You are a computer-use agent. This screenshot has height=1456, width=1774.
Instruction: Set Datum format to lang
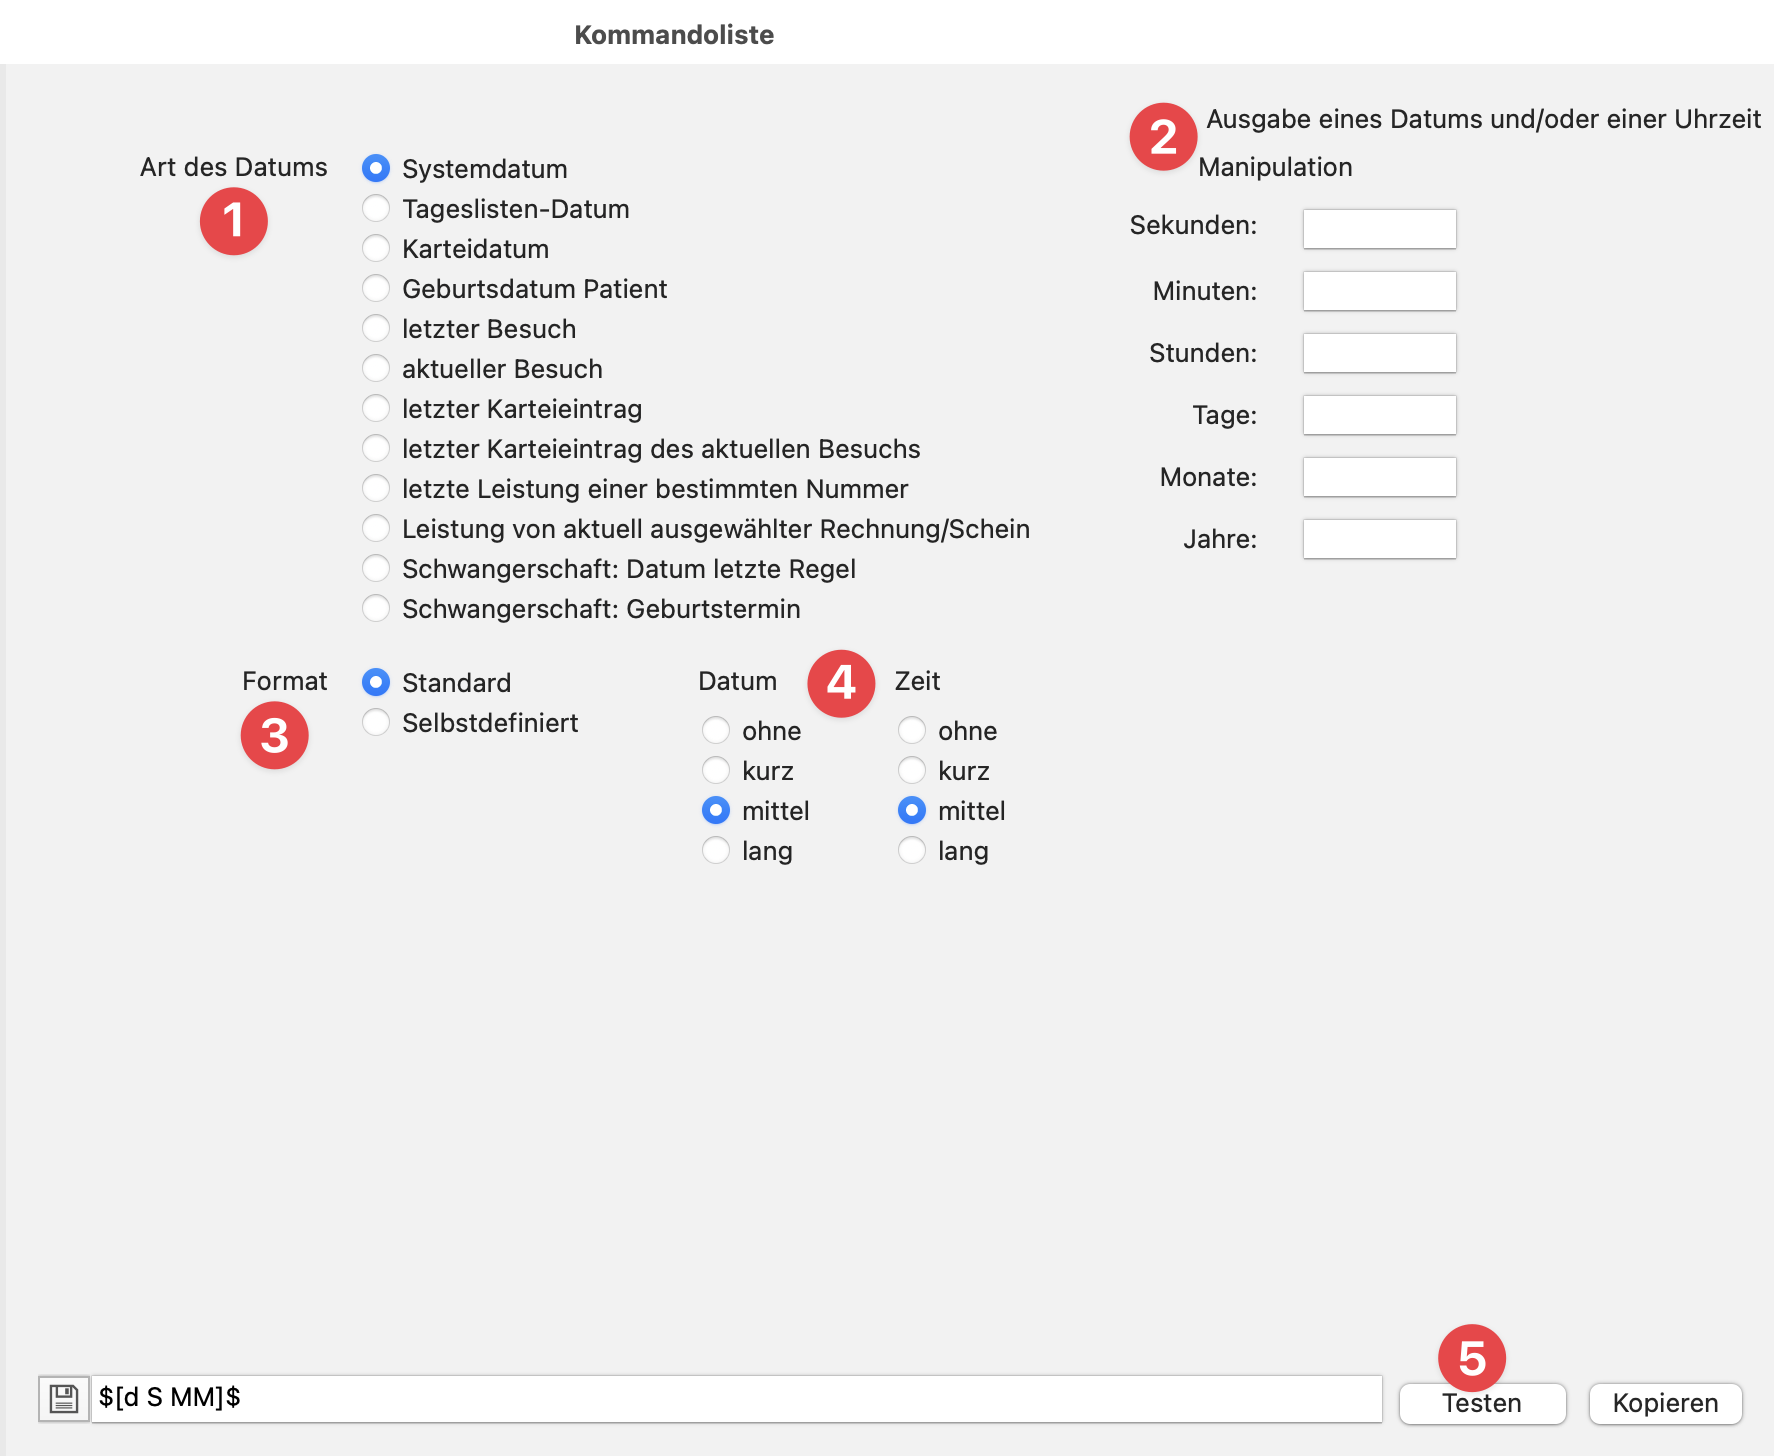tap(716, 850)
